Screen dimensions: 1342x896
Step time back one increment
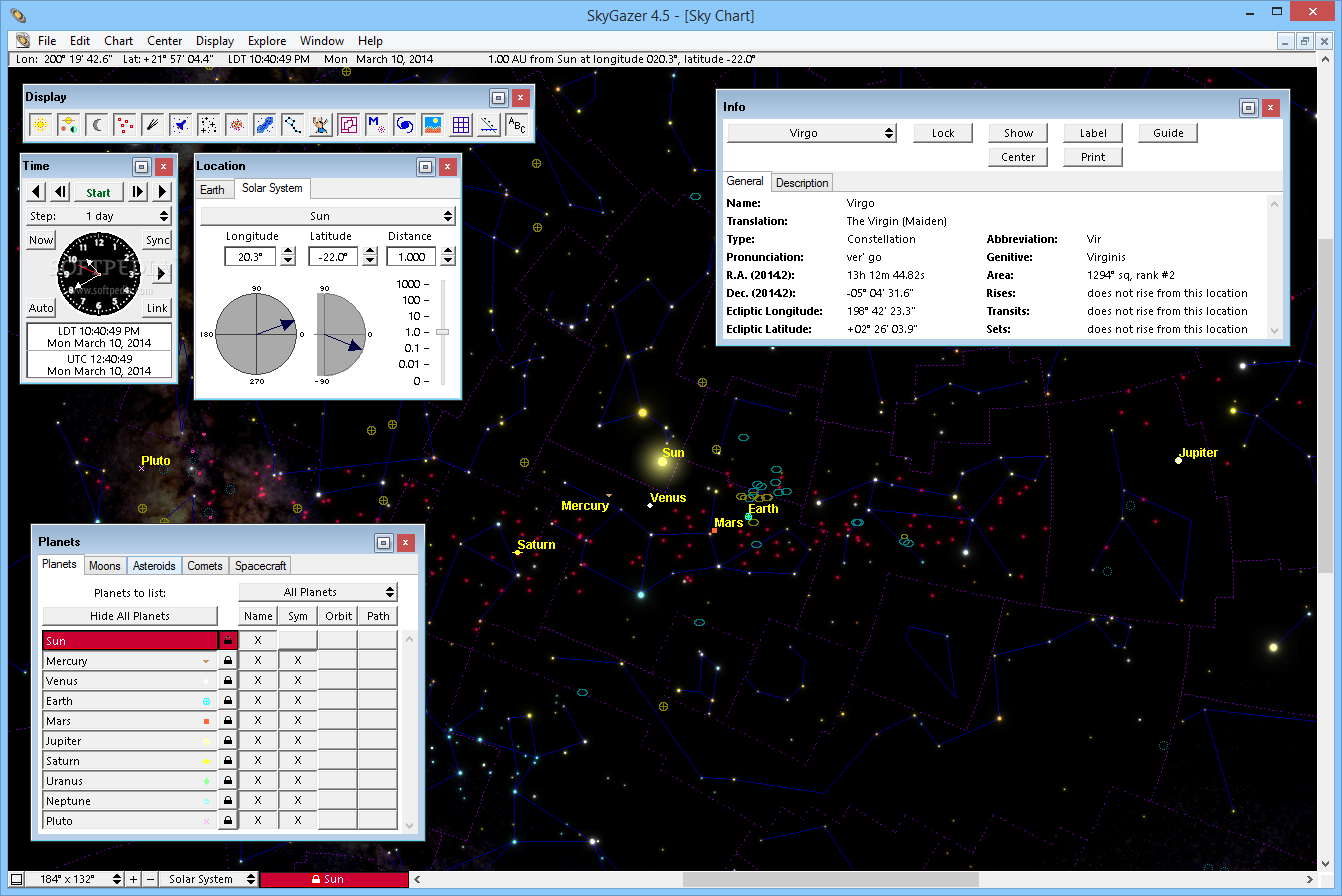pos(60,192)
